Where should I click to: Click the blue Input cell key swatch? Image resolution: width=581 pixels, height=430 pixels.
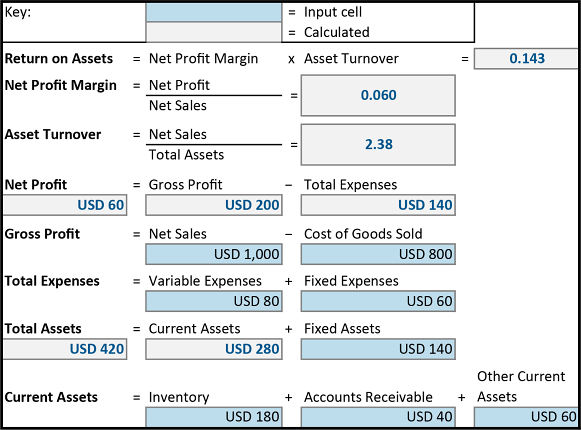(x=214, y=12)
